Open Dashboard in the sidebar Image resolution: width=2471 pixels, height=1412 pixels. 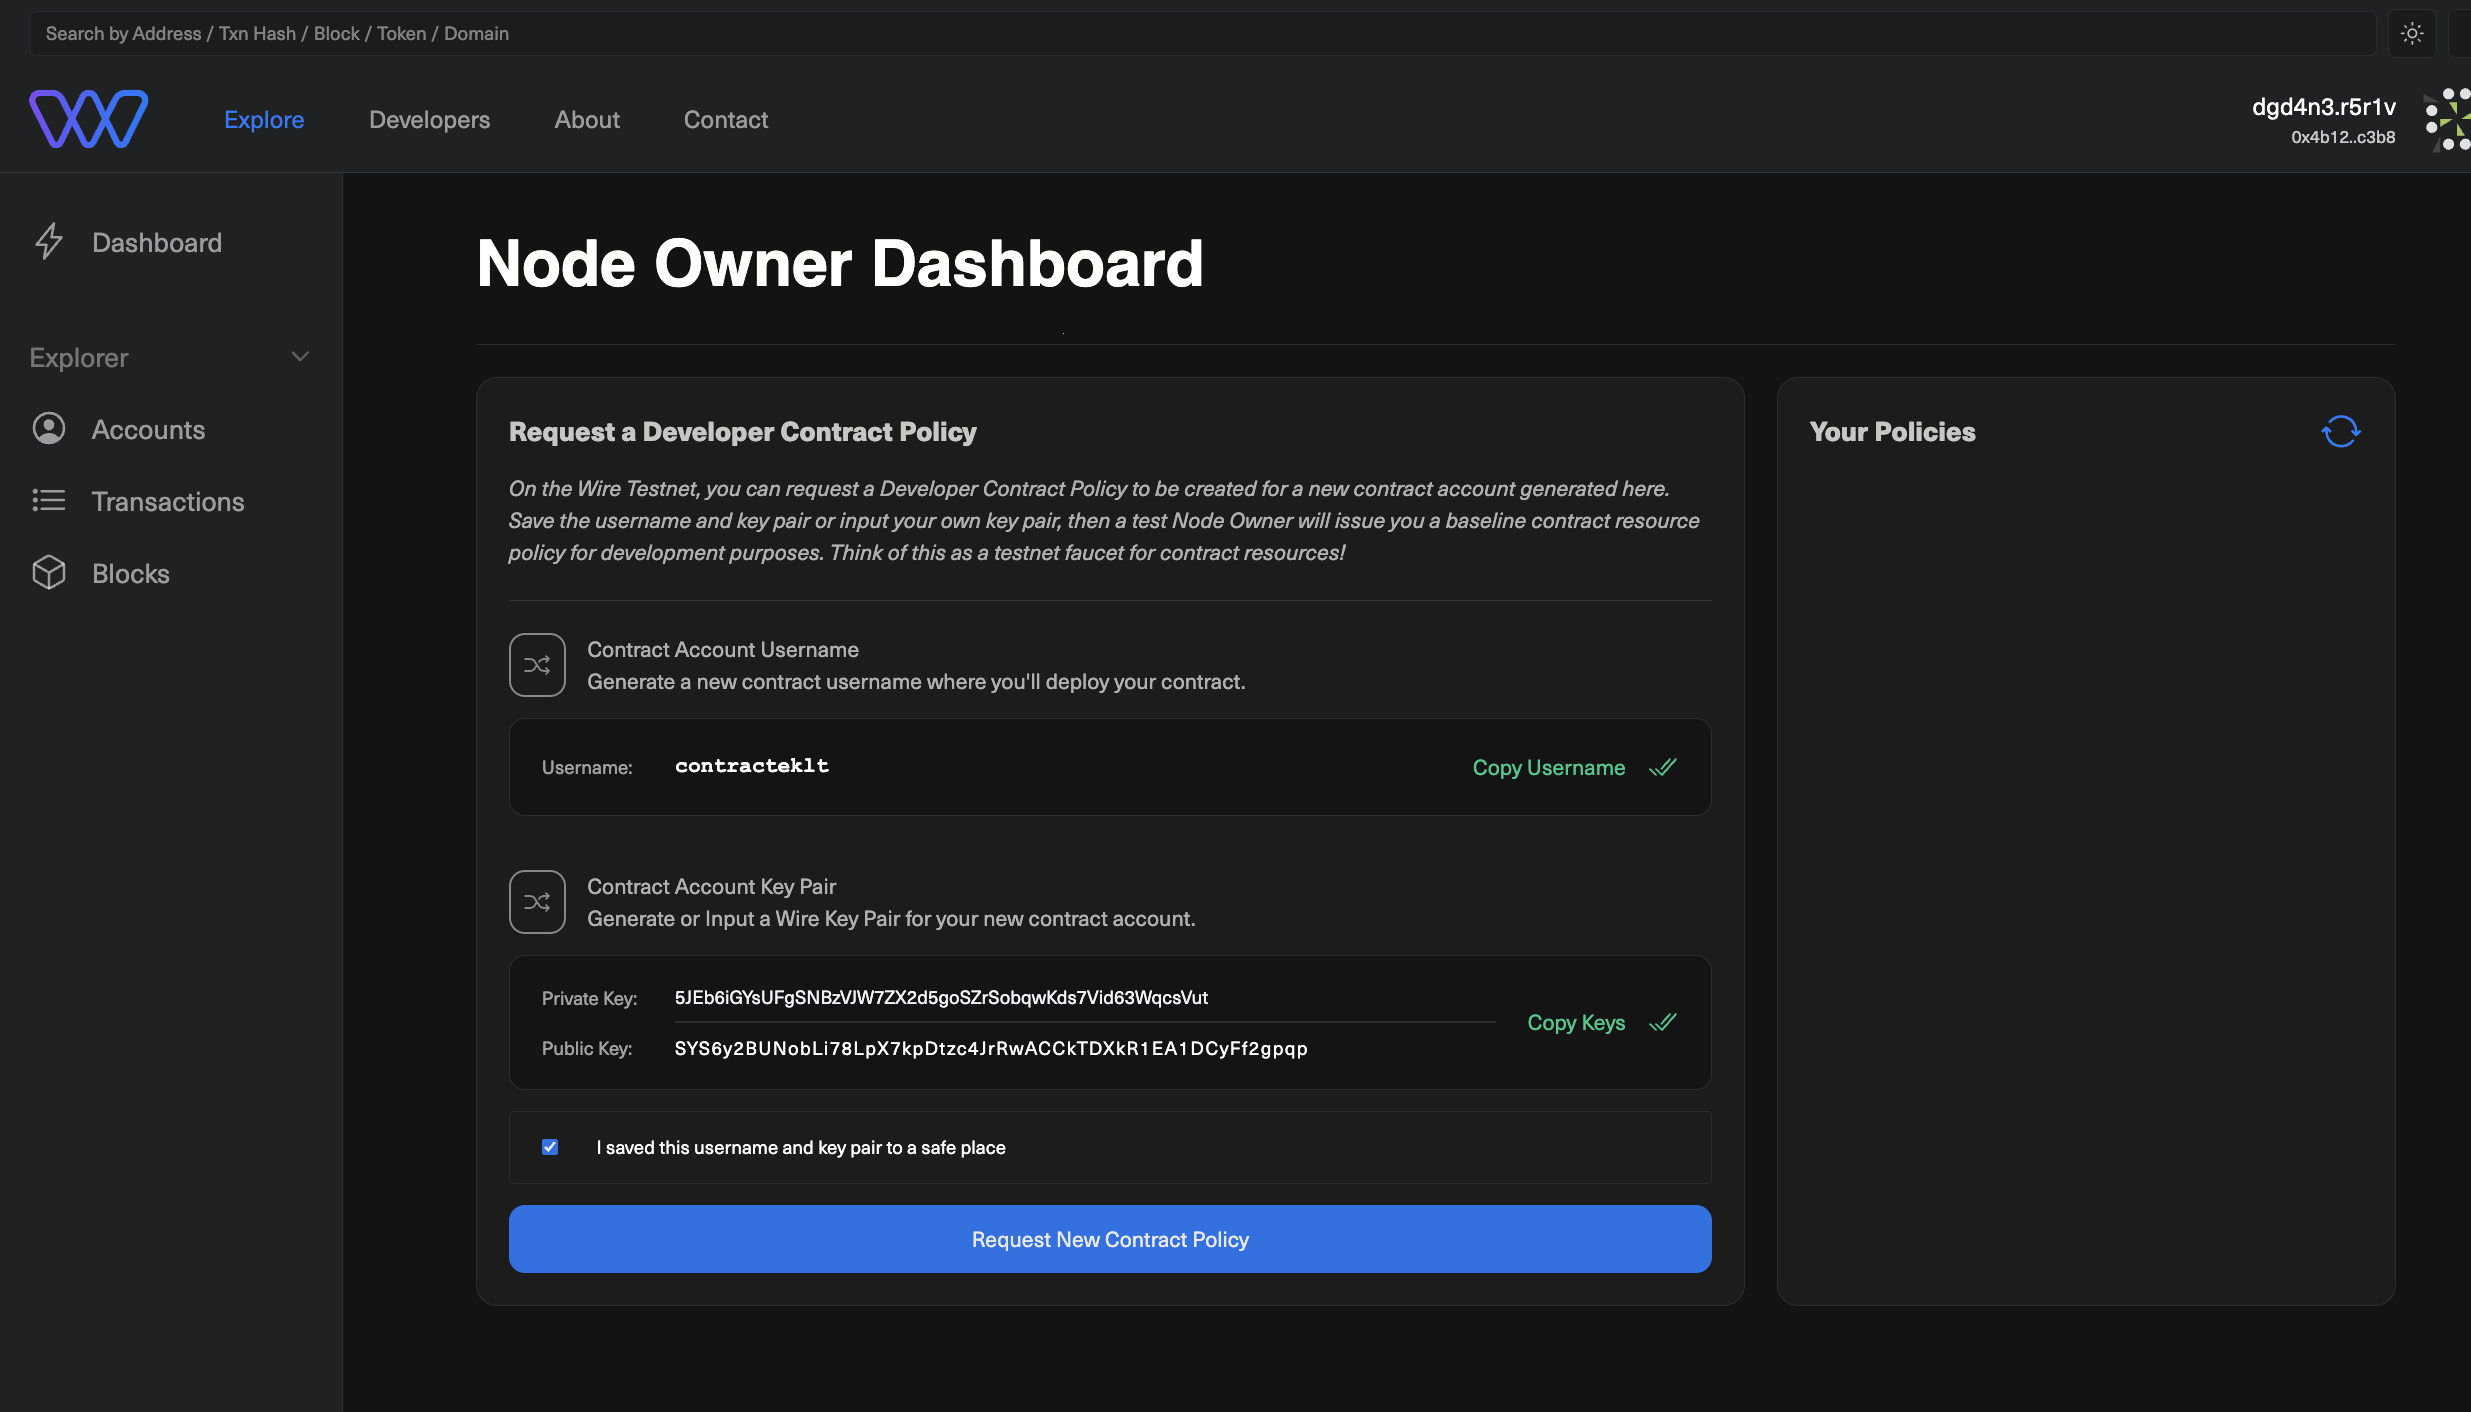tap(157, 243)
